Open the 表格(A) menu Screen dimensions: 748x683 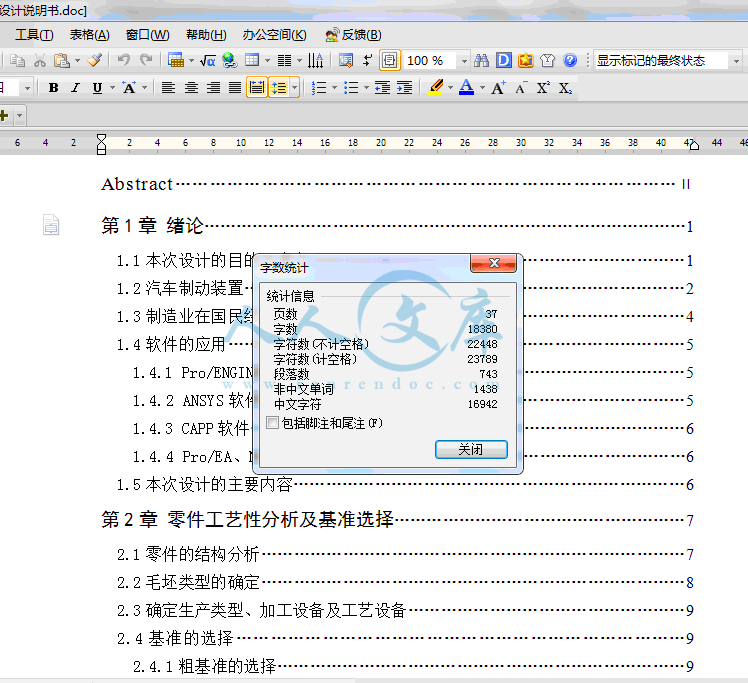90,34
